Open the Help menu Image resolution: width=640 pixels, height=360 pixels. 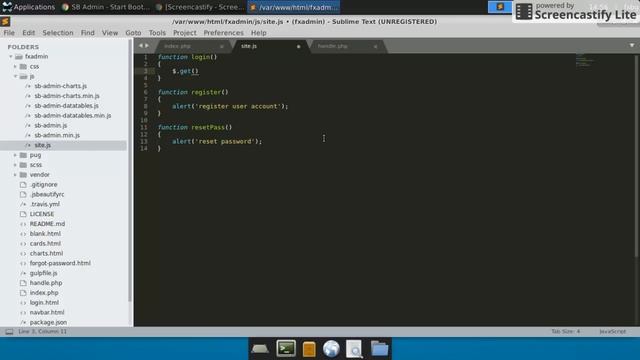[258, 33]
